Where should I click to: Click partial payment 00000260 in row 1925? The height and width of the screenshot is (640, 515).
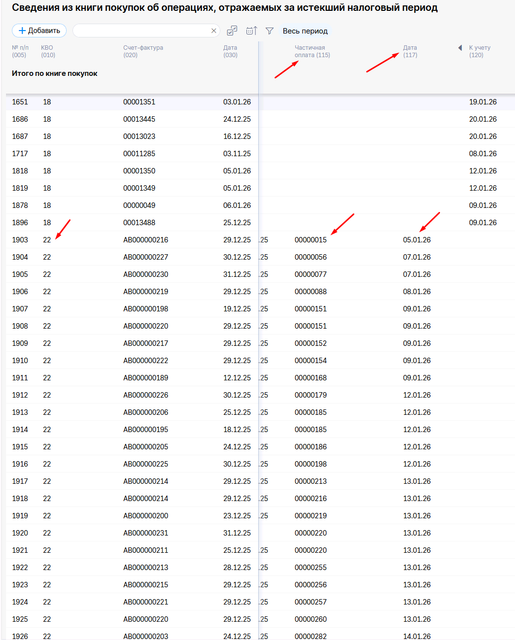(311, 619)
